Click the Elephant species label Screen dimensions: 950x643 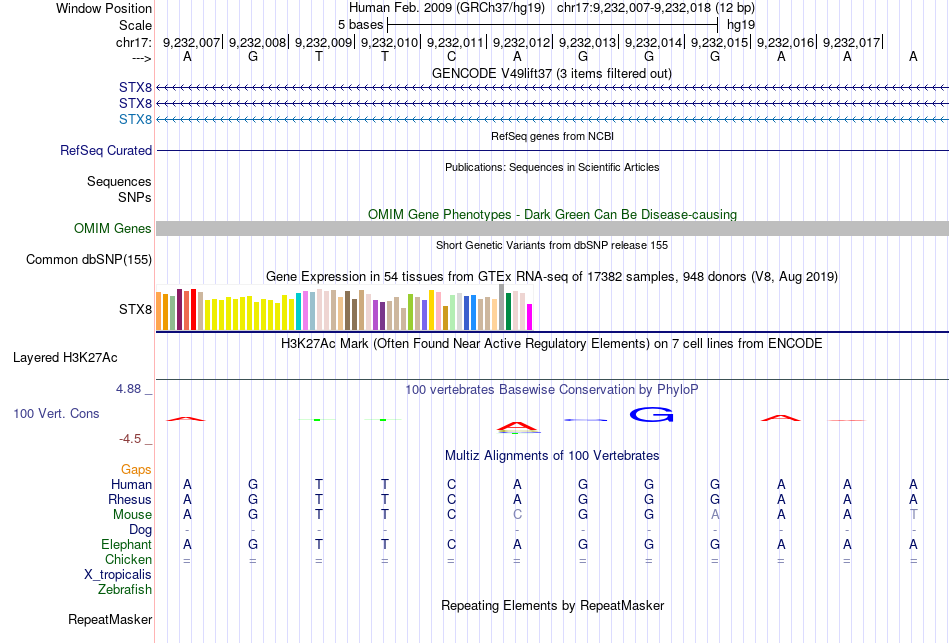click(x=127, y=544)
